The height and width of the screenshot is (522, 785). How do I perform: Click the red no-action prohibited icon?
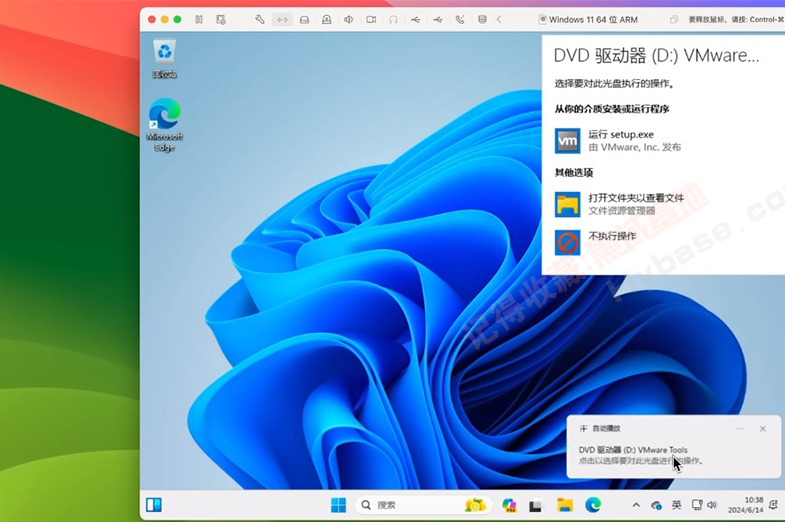pyautogui.click(x=567, y=242)
